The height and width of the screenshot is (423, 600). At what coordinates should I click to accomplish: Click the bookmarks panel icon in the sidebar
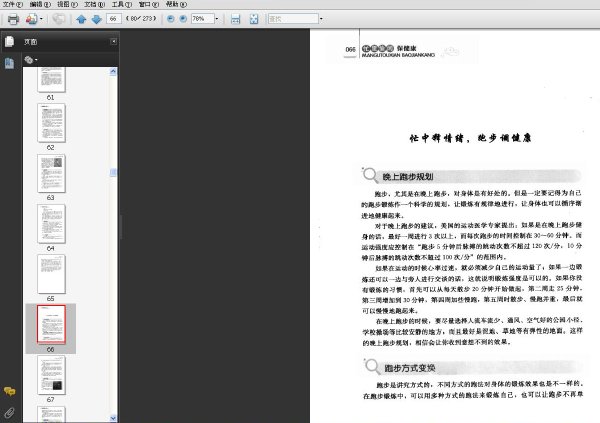point(9,63)
